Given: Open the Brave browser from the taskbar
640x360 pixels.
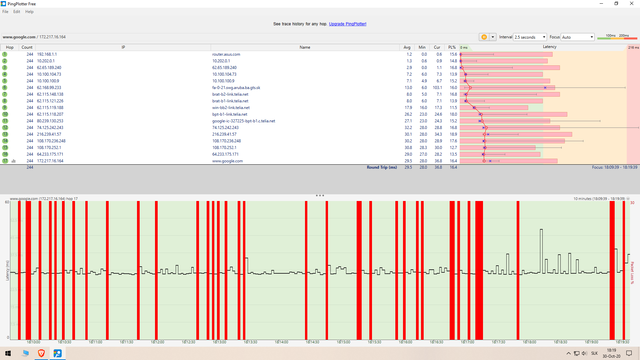Looking at the screenshot, I should [x=41, y=353].
